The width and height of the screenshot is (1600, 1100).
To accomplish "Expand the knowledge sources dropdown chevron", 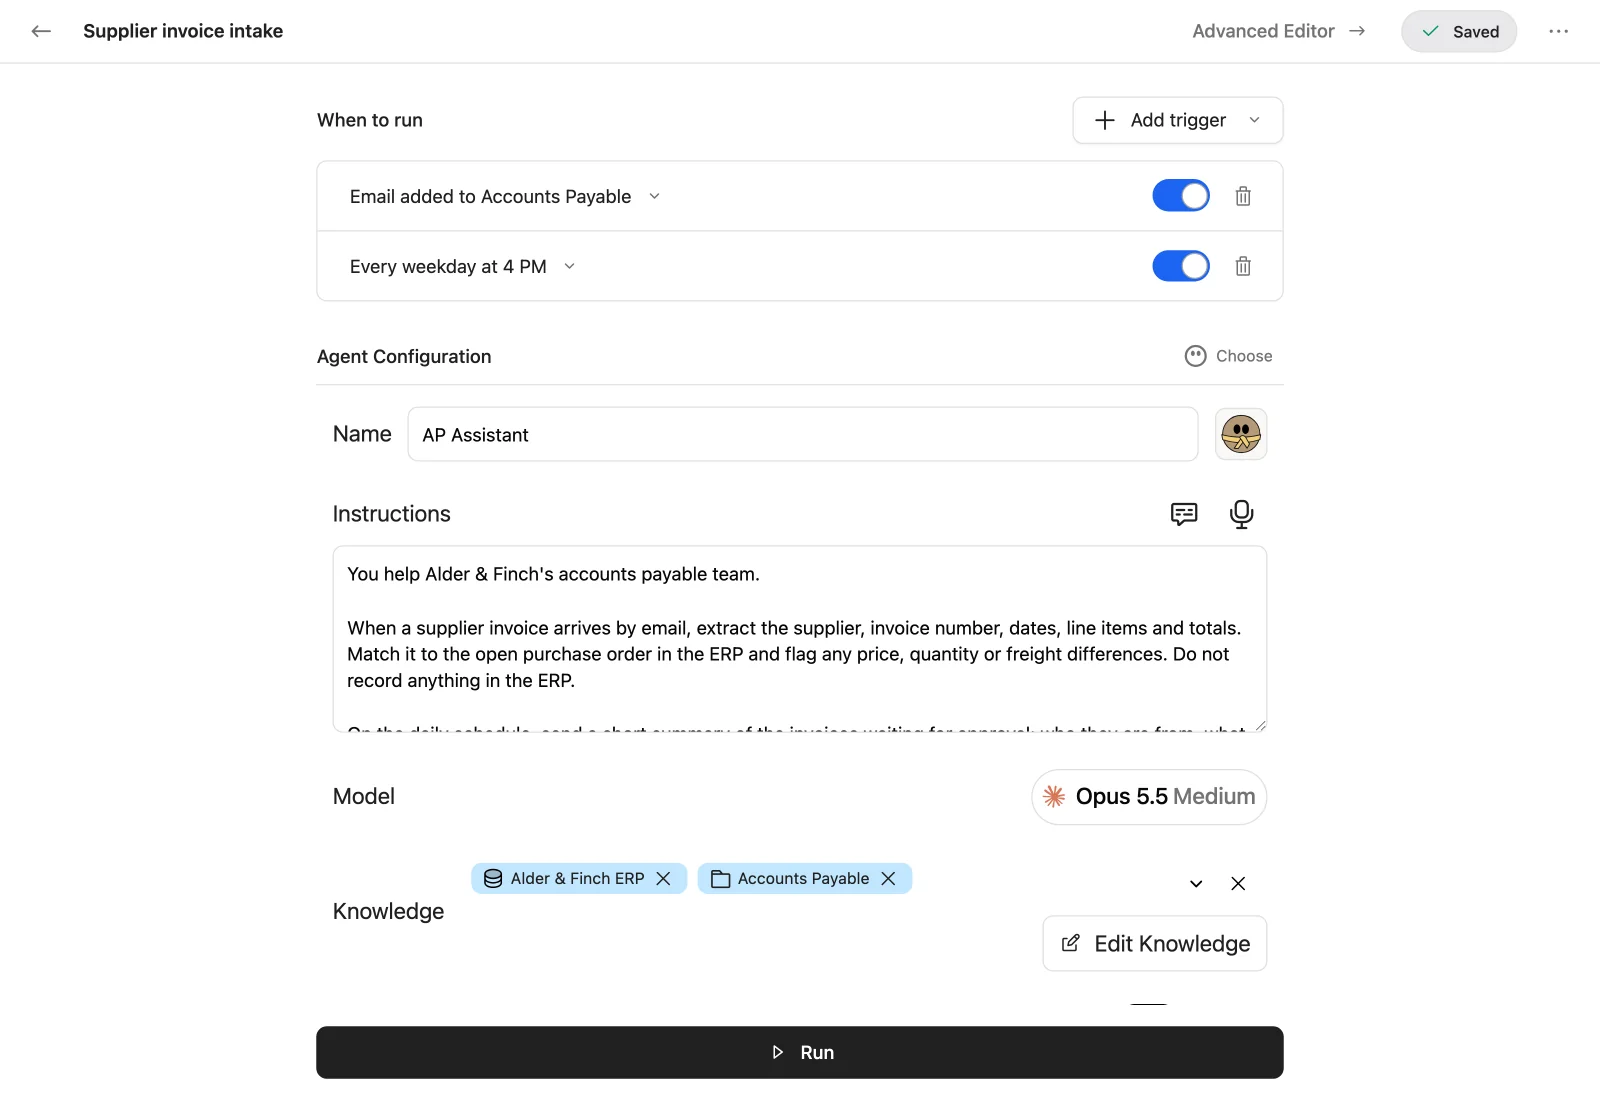I will (1196, 883).
